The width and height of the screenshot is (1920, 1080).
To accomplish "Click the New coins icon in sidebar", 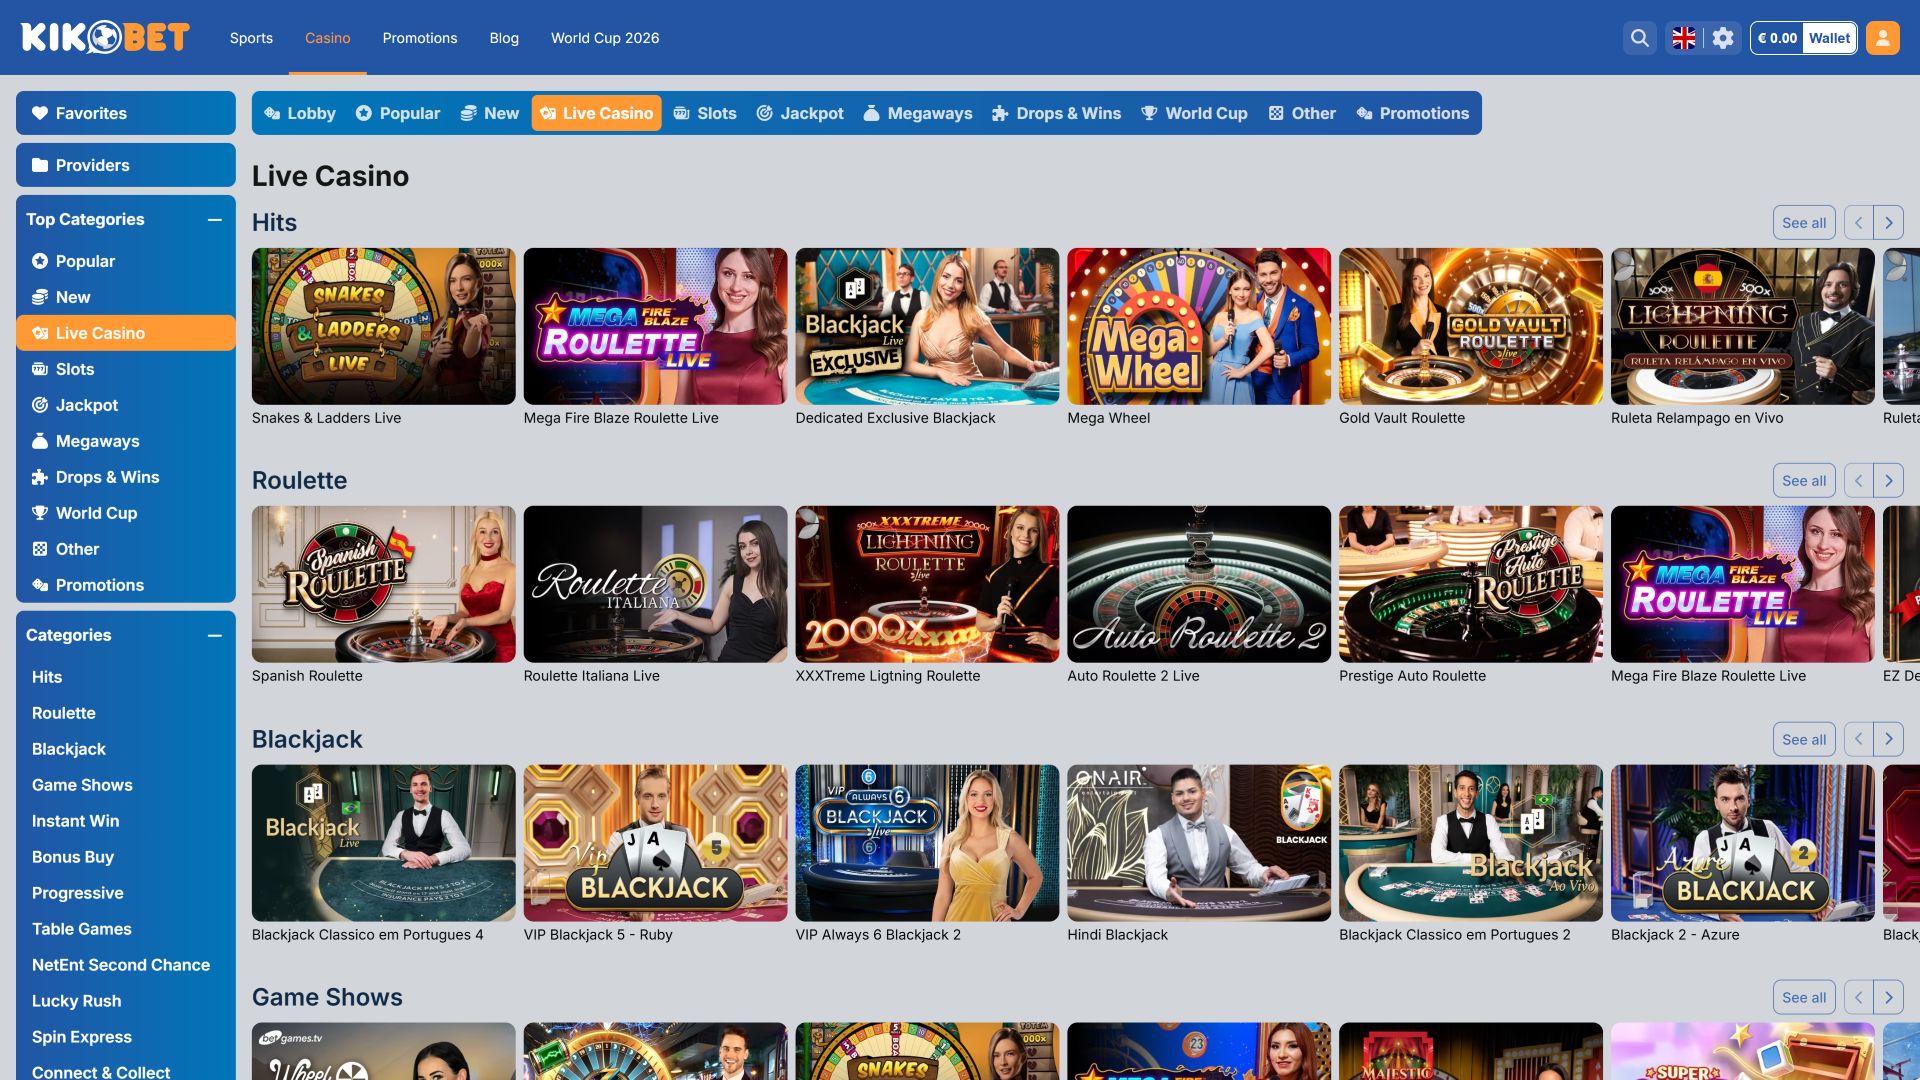I will [40, 297].
